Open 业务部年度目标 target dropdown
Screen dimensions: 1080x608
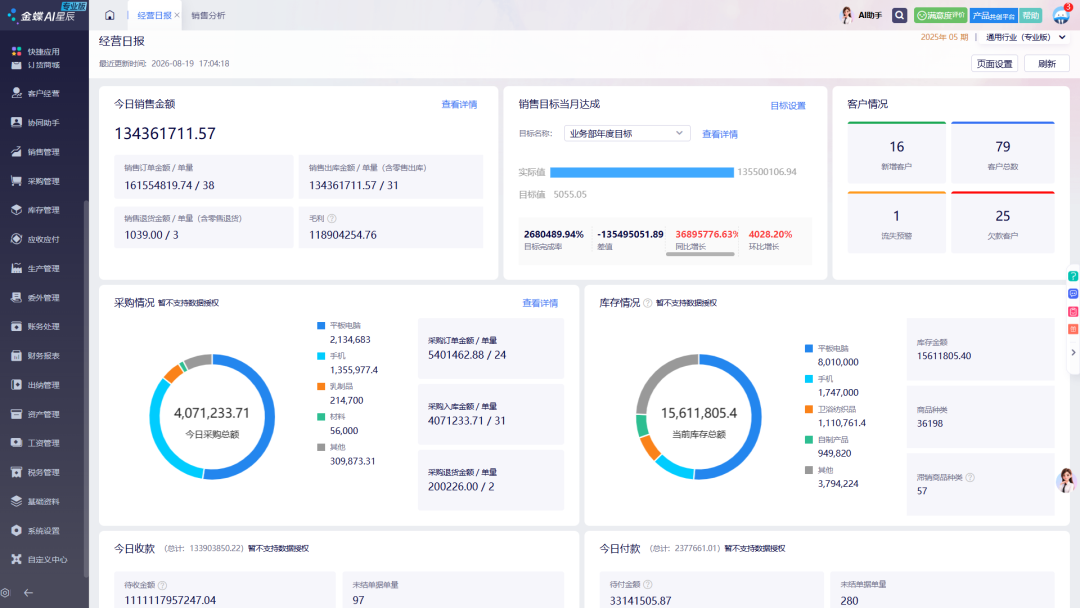(x=626, y=134)
